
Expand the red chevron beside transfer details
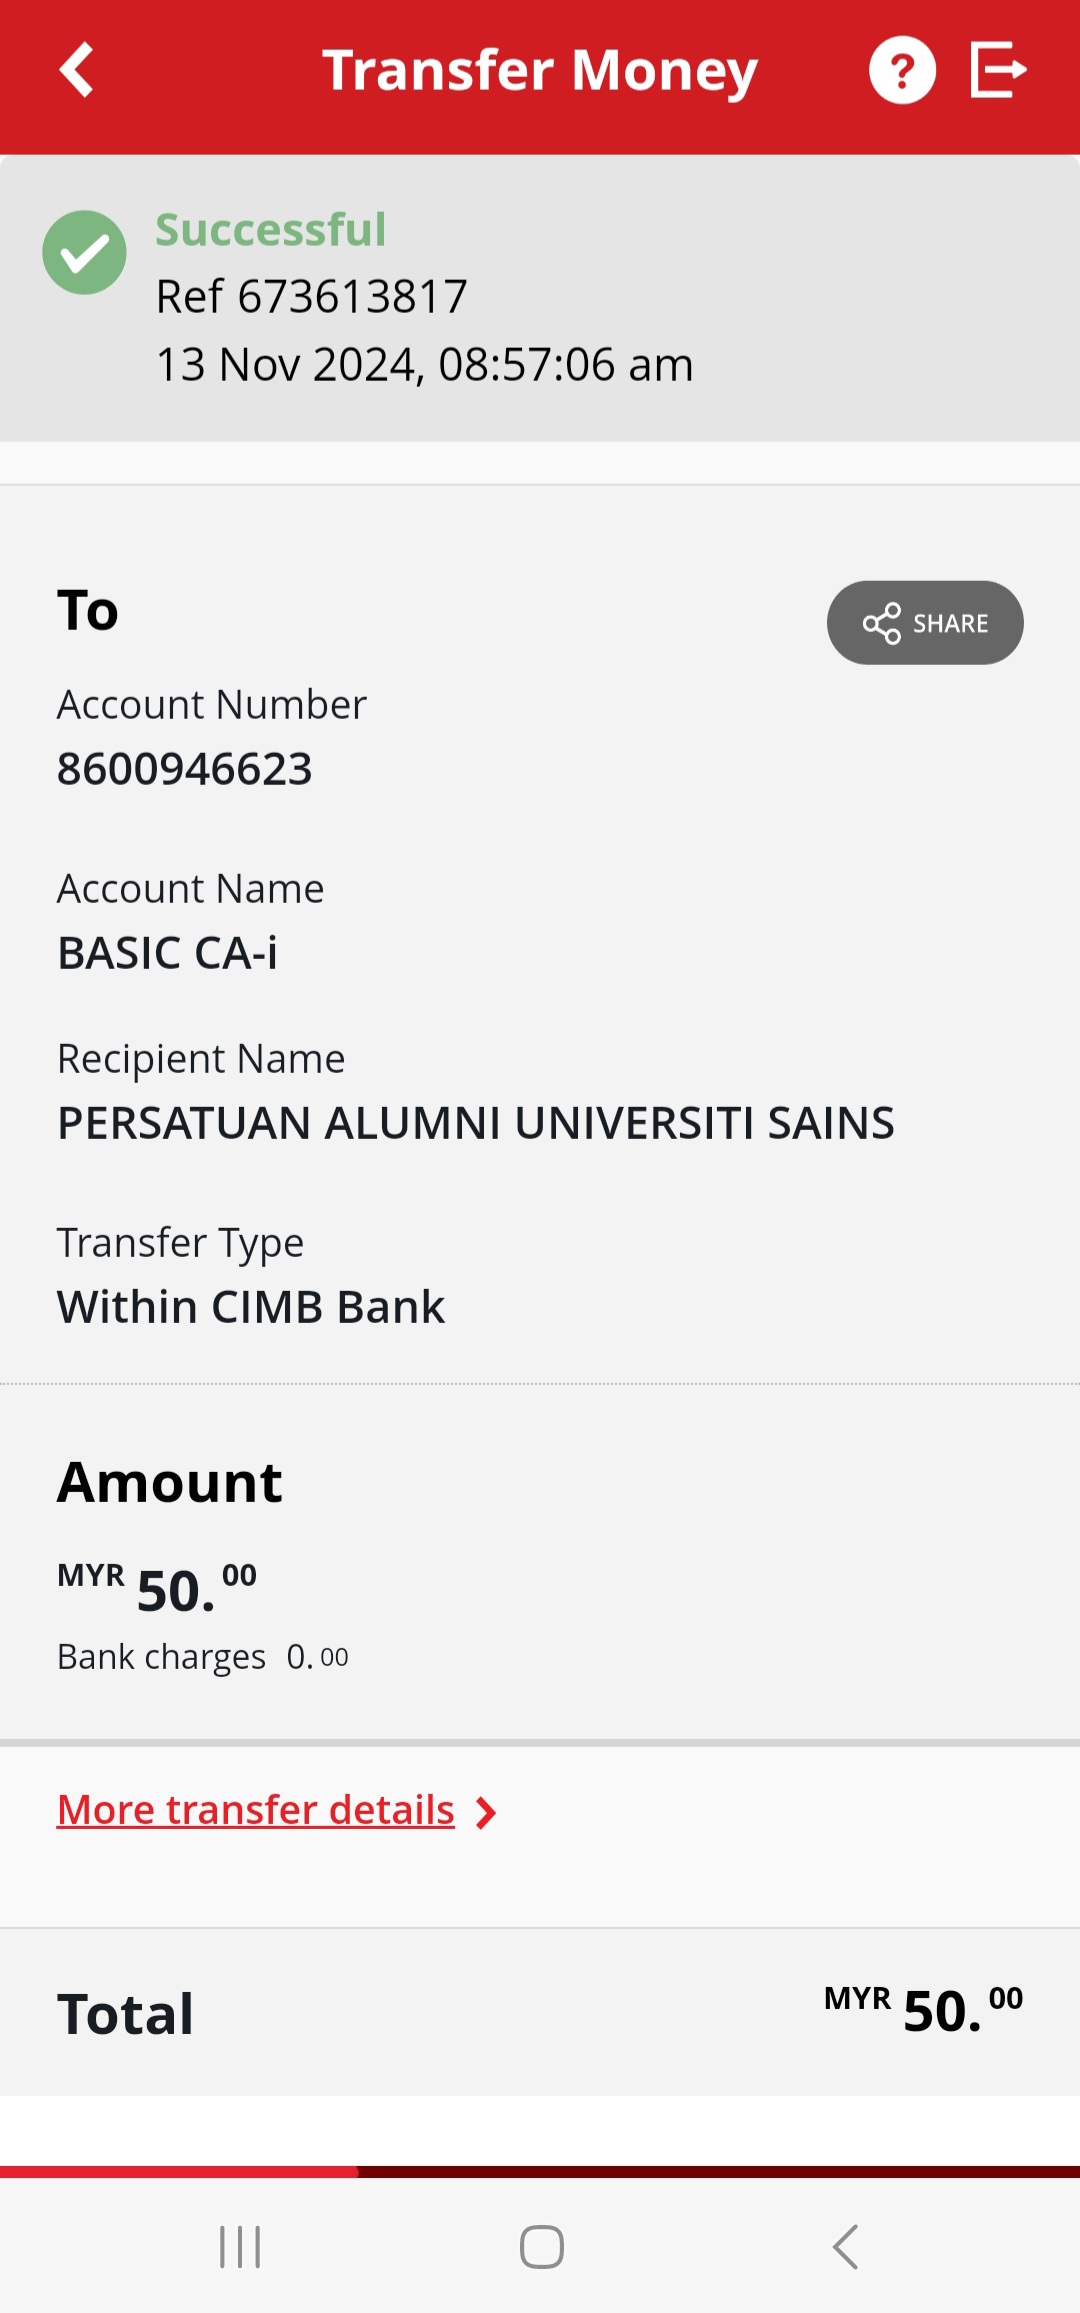pos(486,1813)
